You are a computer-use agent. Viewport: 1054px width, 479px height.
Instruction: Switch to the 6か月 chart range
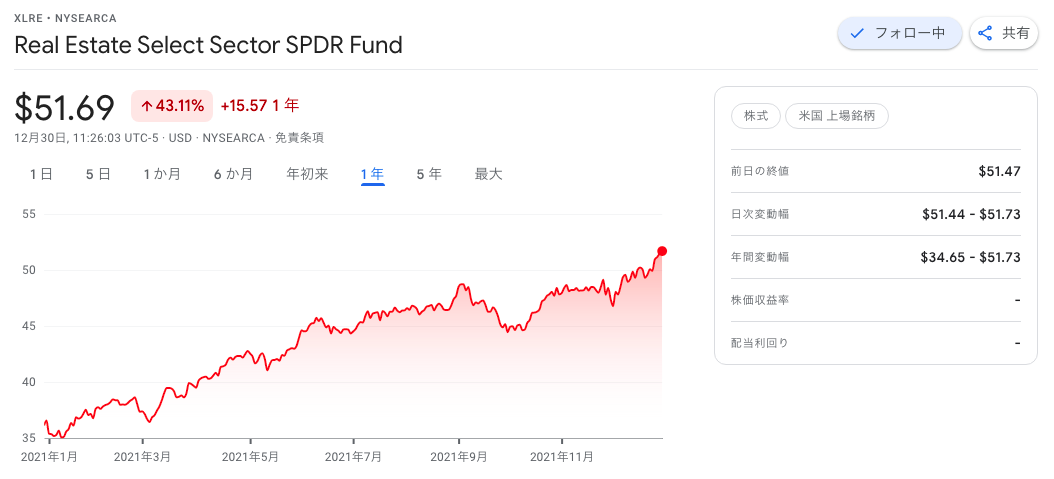tap(233, 175)
